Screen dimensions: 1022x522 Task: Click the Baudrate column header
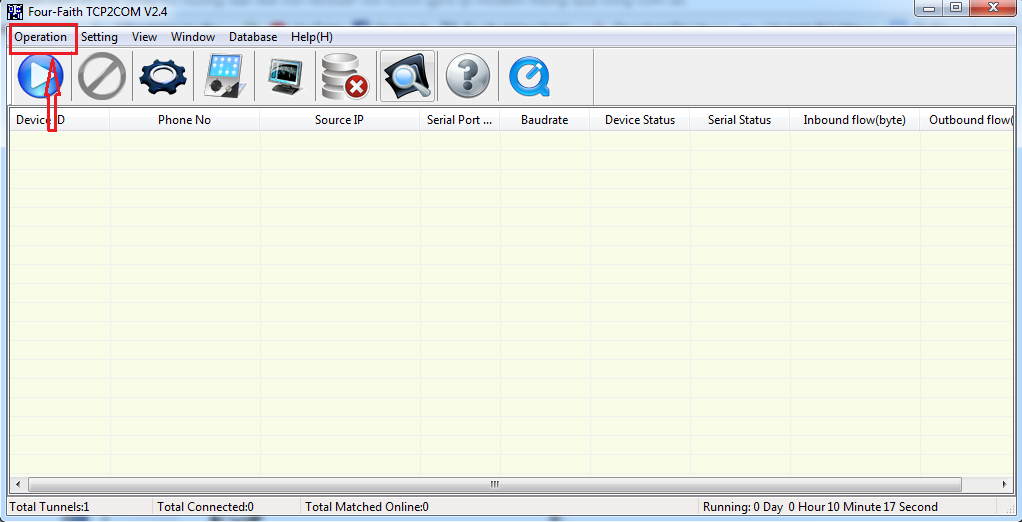544,120
